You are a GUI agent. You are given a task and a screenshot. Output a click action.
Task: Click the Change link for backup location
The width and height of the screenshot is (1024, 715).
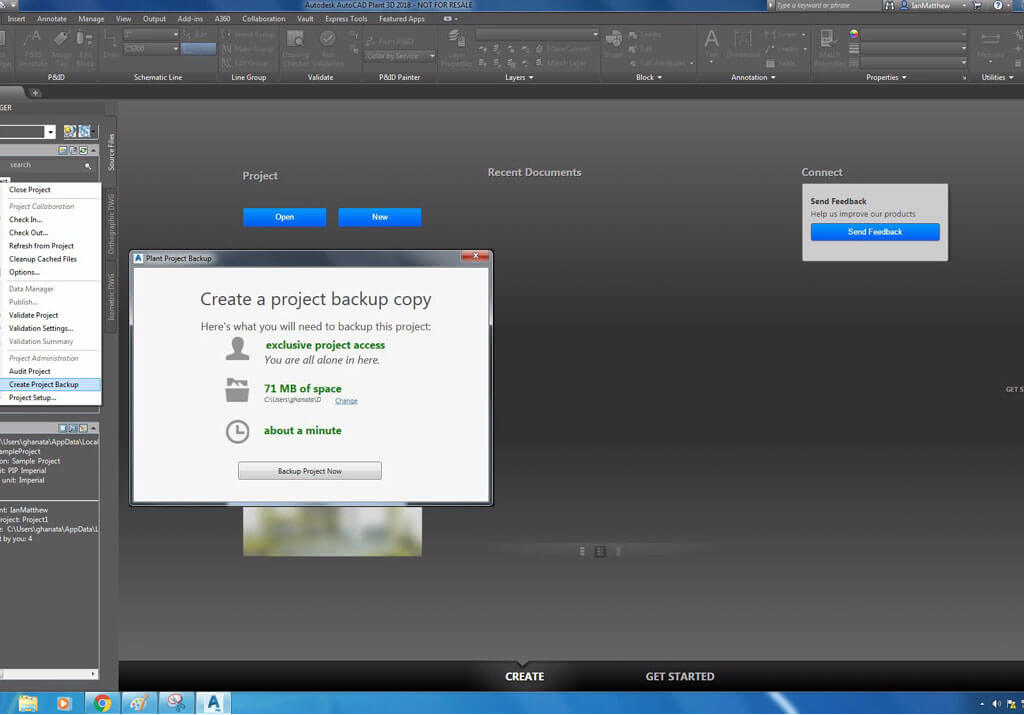pos(346,401)
